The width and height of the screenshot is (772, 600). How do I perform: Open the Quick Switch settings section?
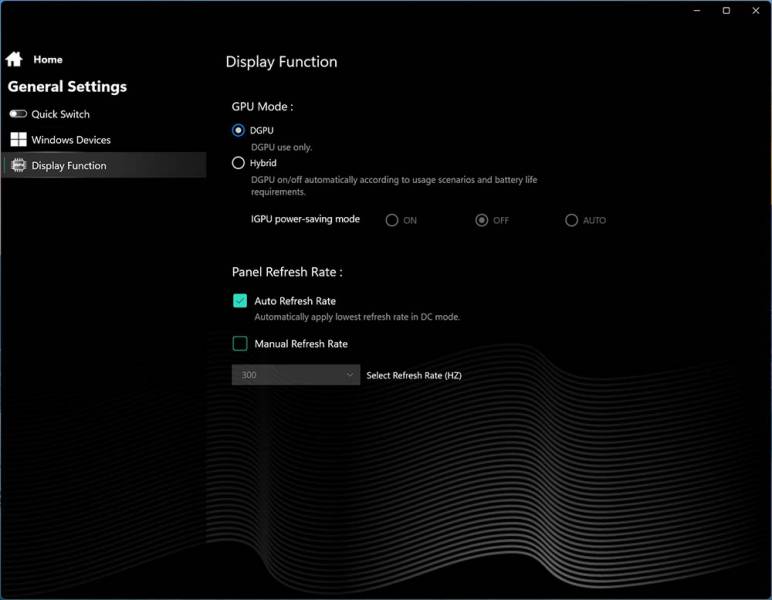click(60, 114)
